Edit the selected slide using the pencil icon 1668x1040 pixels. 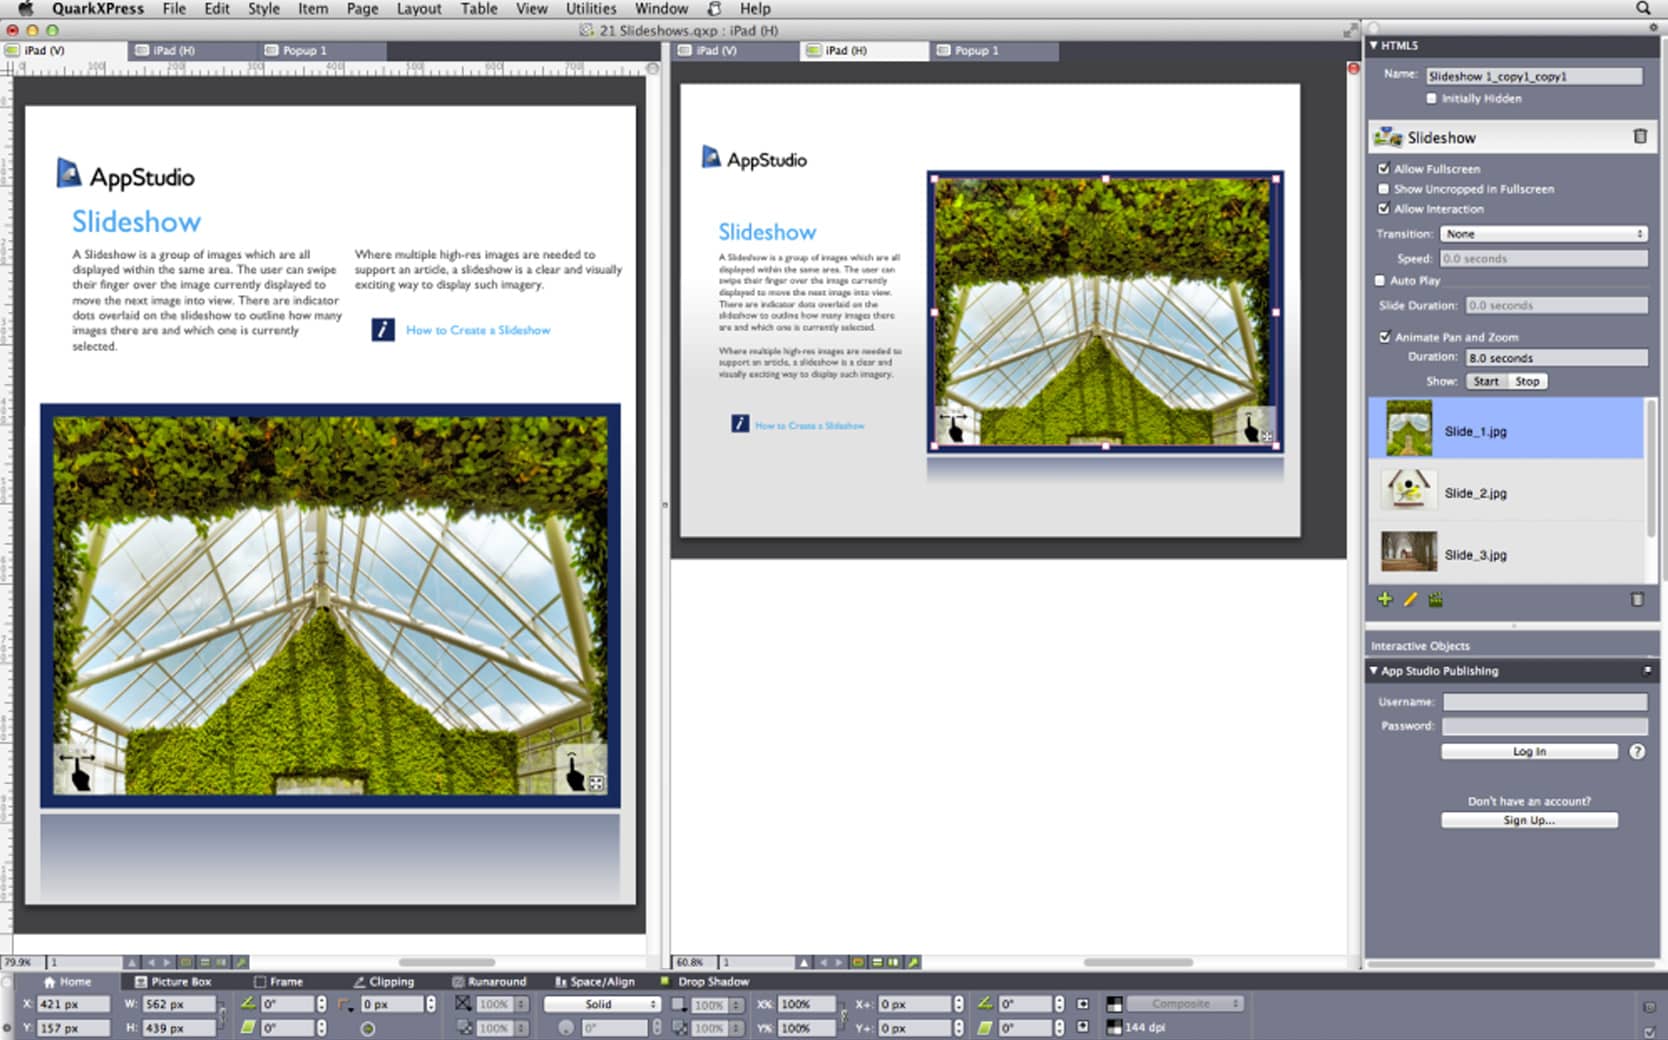coord(1410,598)
